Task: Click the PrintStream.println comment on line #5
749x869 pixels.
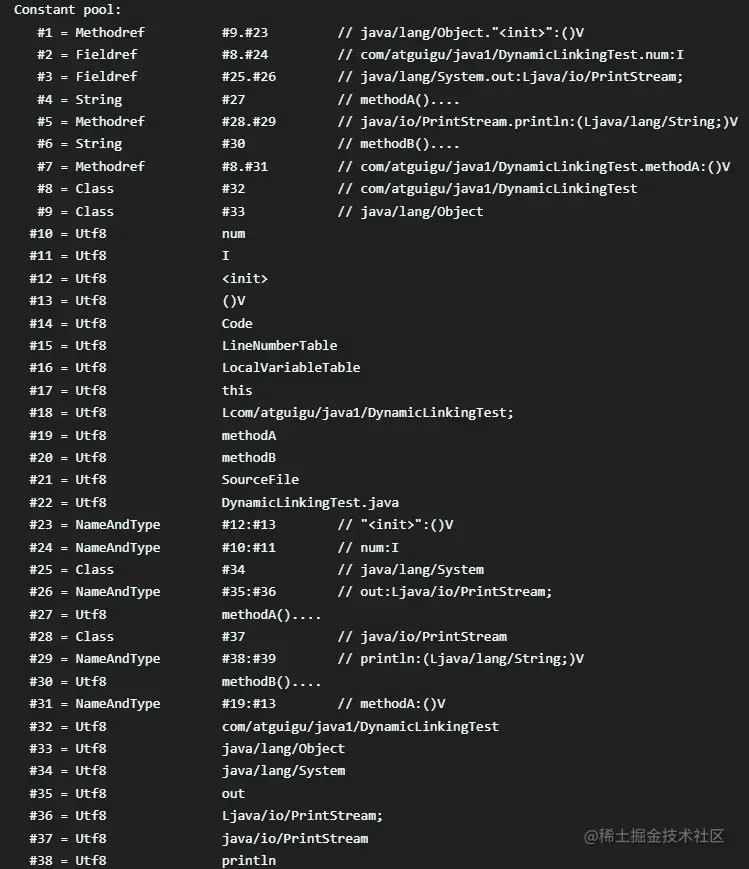Action: coord(549,121)
